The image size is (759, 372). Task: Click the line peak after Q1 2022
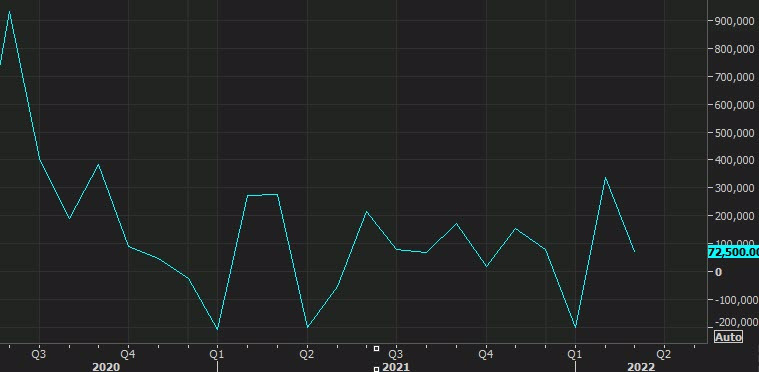pyautogui.click(x=605, y=178)
